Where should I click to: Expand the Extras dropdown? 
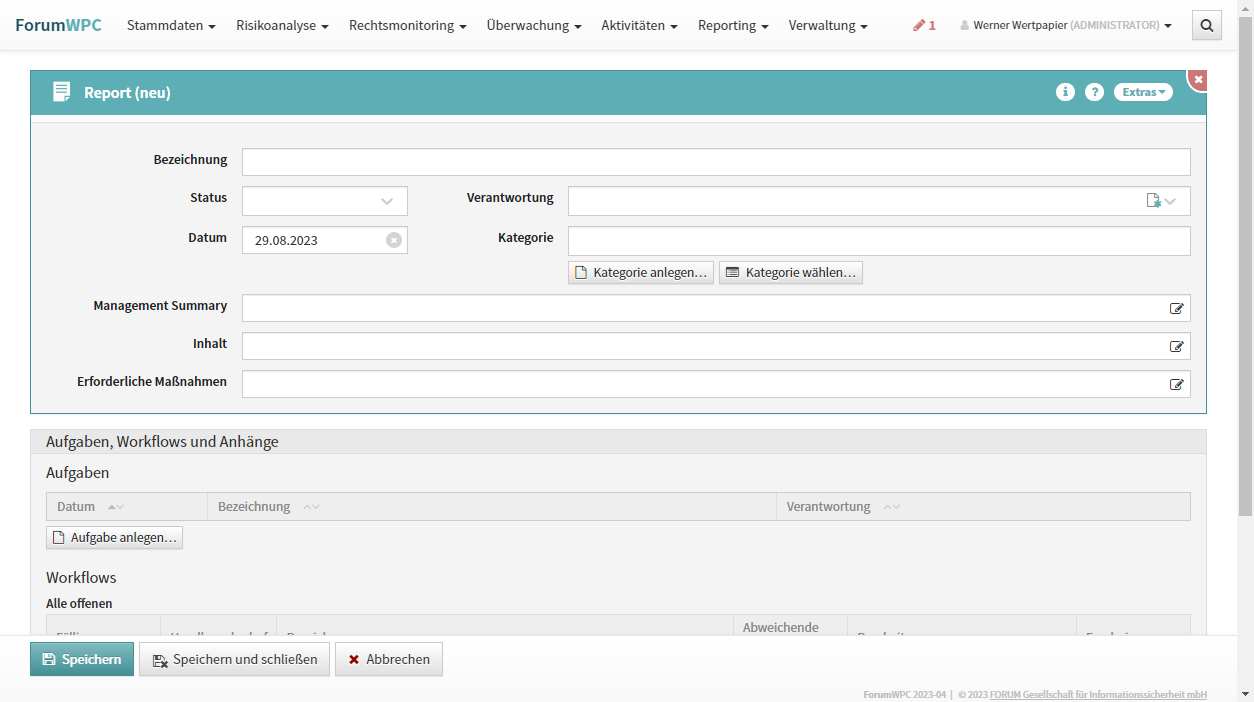(x=1143, y=92)
